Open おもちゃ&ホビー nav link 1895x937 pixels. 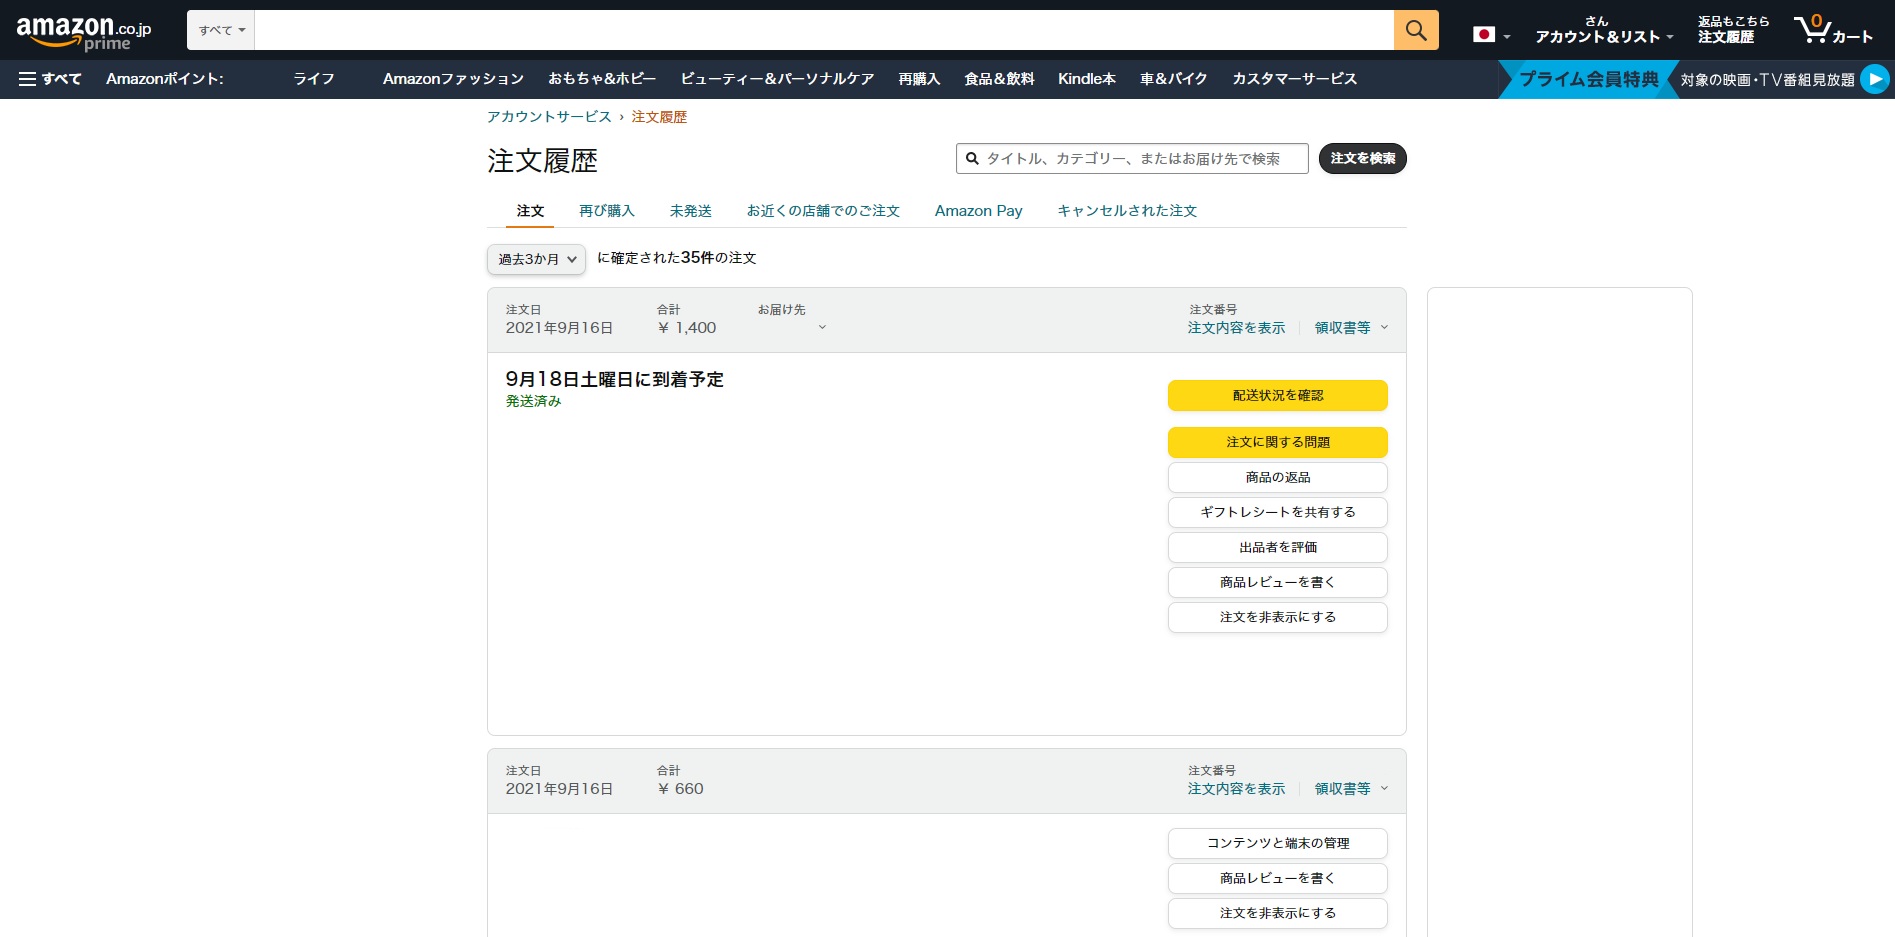tap(602, 79)
